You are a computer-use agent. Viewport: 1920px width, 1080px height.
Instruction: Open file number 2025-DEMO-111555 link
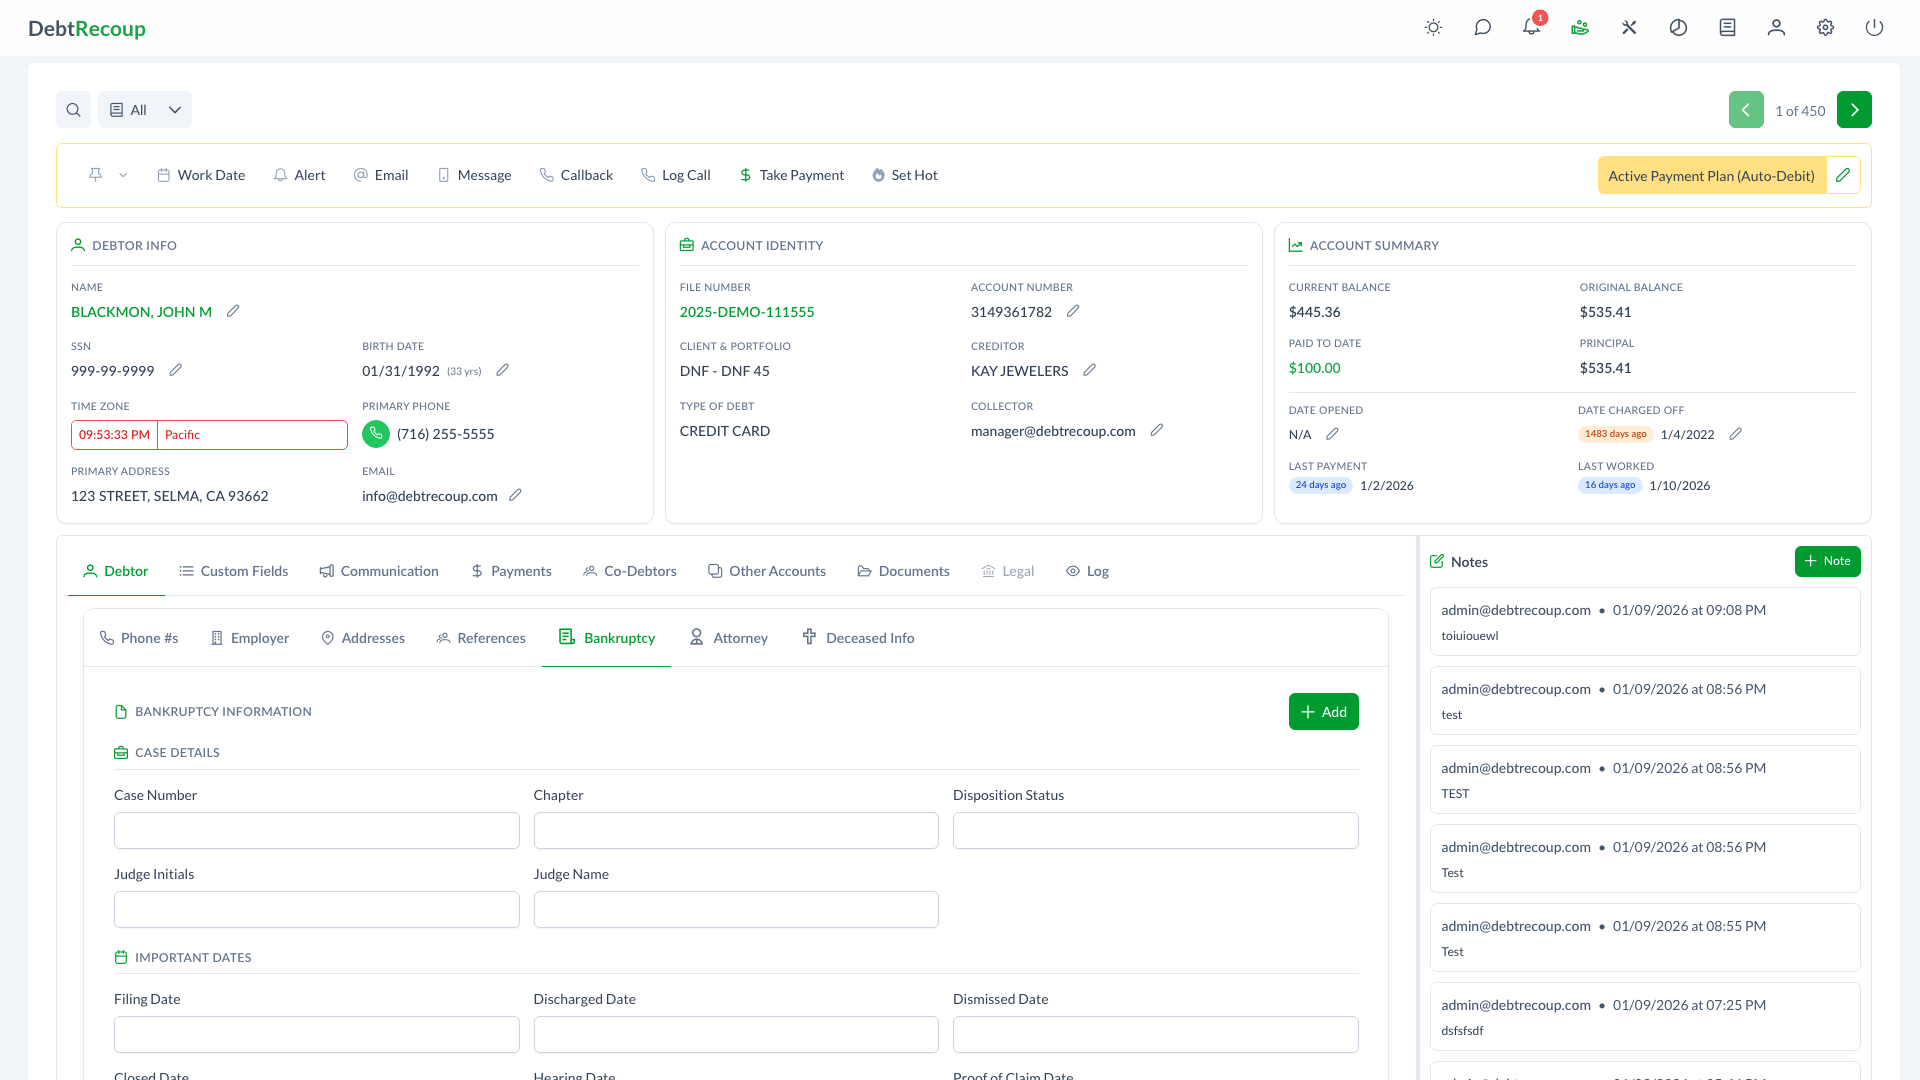coord(747,312)
